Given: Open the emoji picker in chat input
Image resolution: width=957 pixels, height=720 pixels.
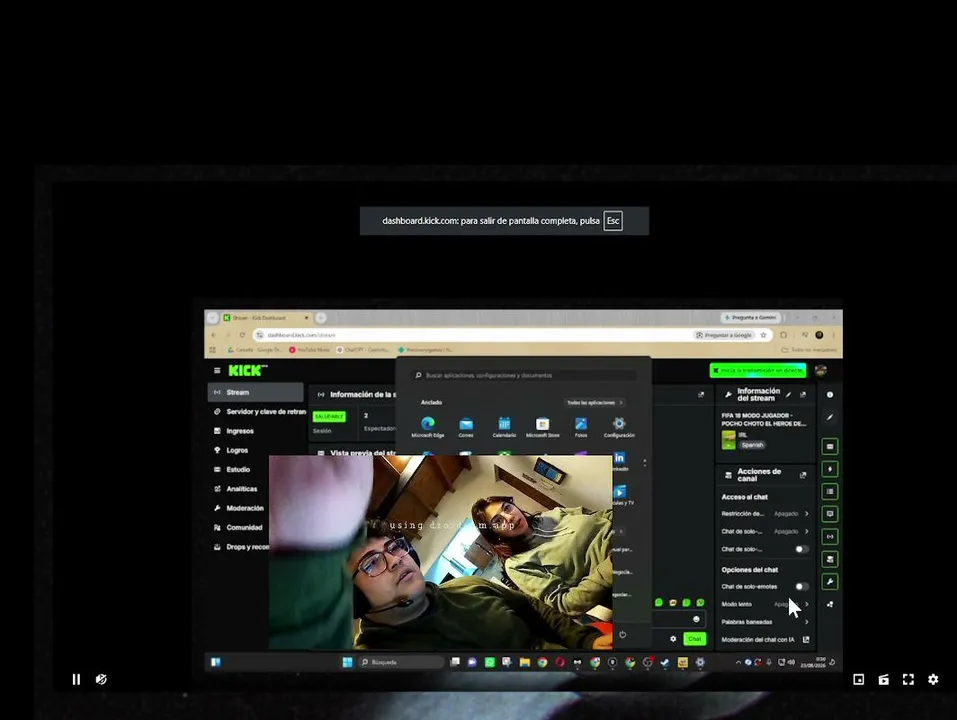Looking at the screenshot, I should [x=696, y=619].
